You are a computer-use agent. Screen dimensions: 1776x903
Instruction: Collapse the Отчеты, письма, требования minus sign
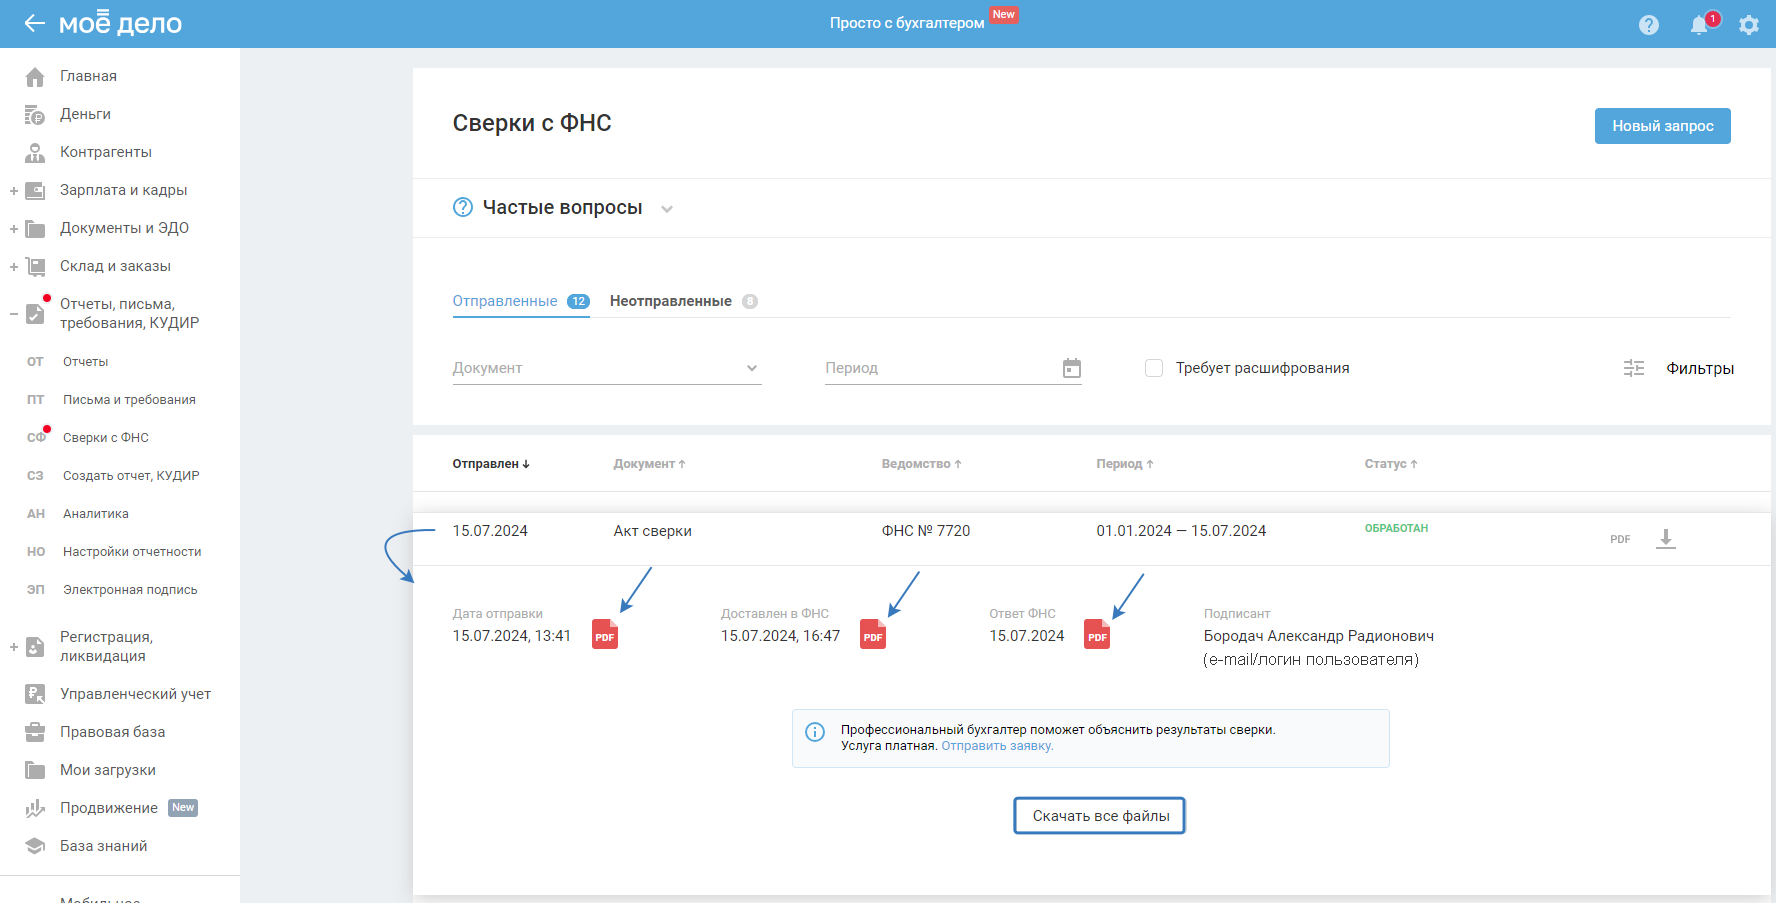pyautogui.click(x=14, y=314)
